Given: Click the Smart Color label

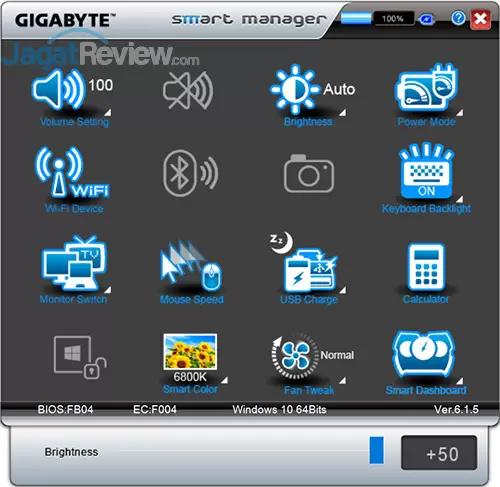Looking at the screenshot, I should [x=190, y=389].
